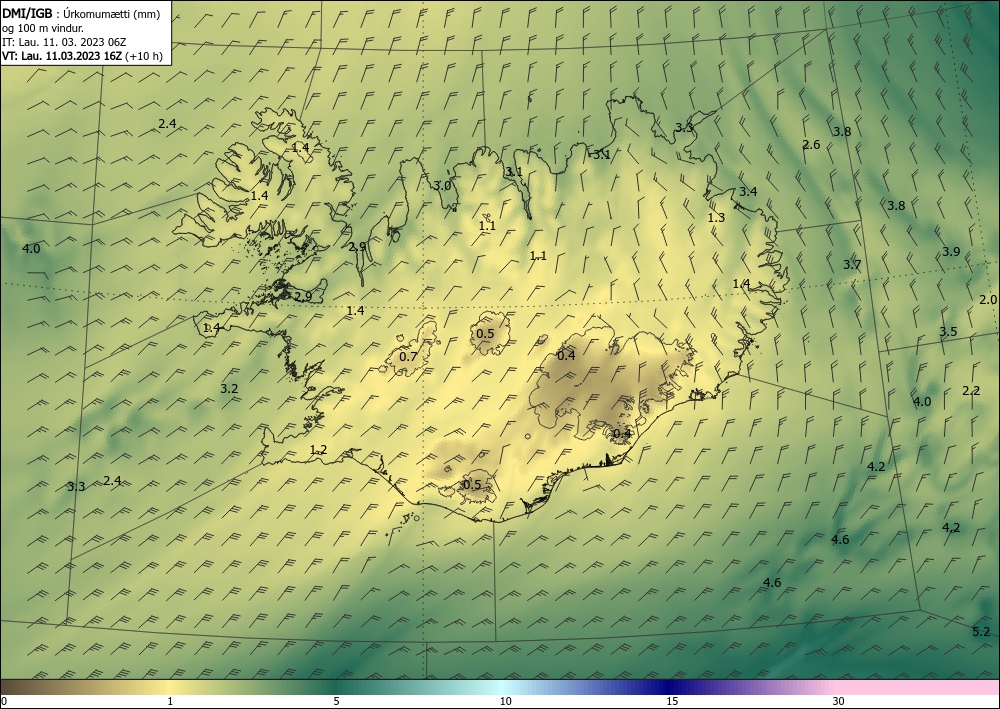Select the 1.2 value on Reykjanes peninsula
Viewport: 1000px width, 709px height.
318,450
